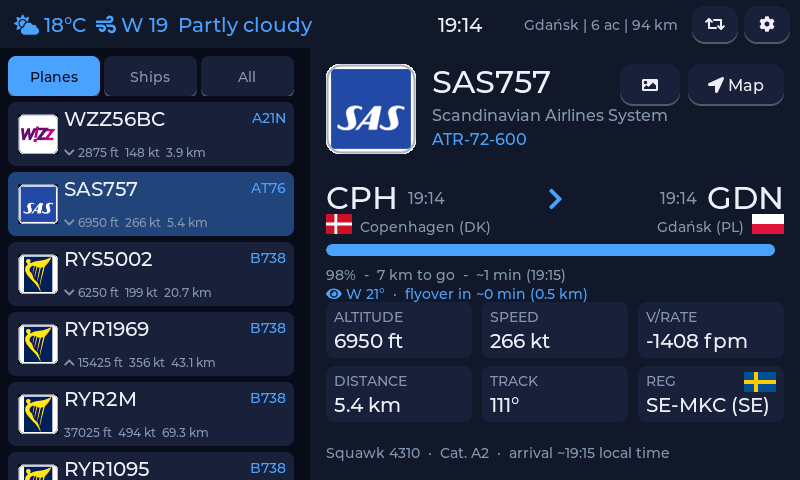Click the flight progress bar
The image size is (800, 480).
[551, 250]
